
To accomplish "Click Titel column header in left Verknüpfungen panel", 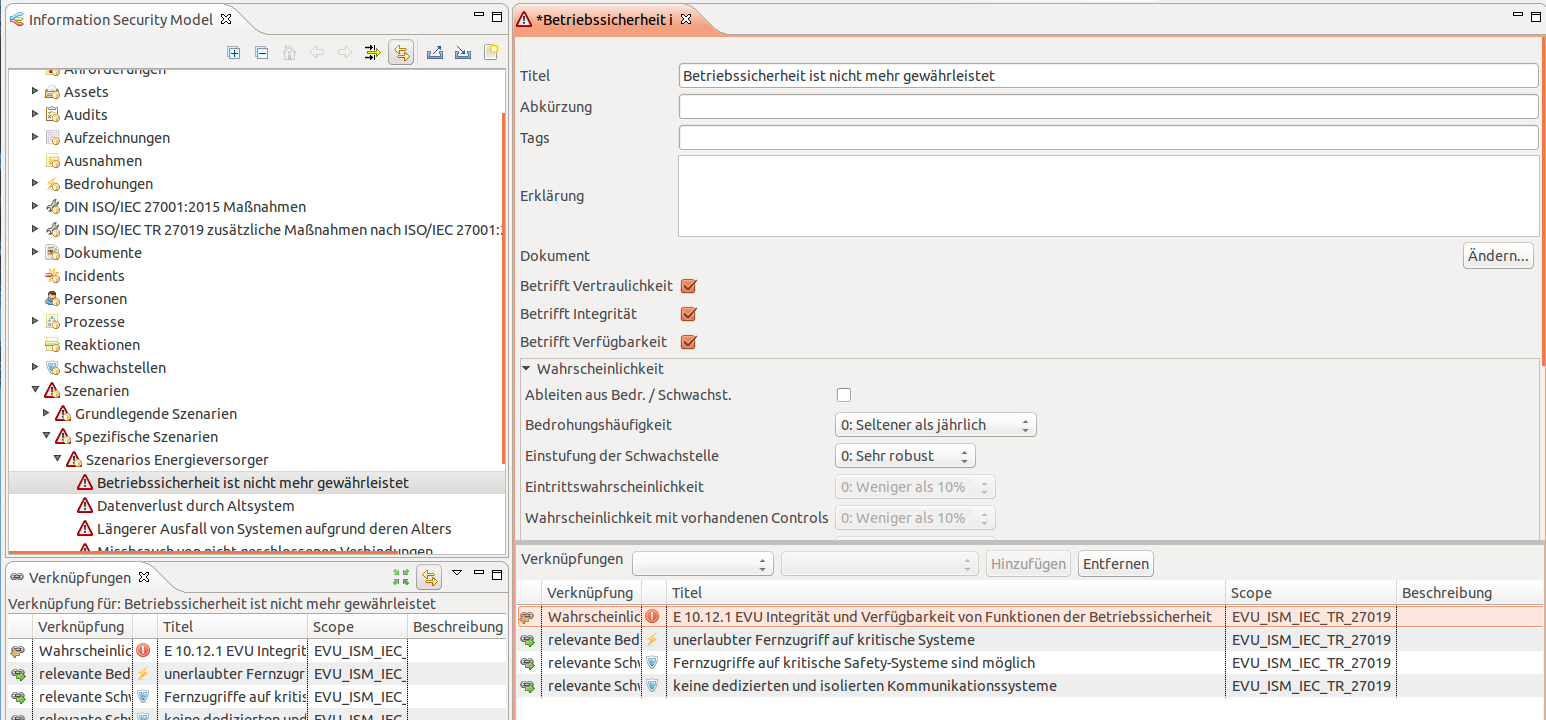I will [231, 627].
